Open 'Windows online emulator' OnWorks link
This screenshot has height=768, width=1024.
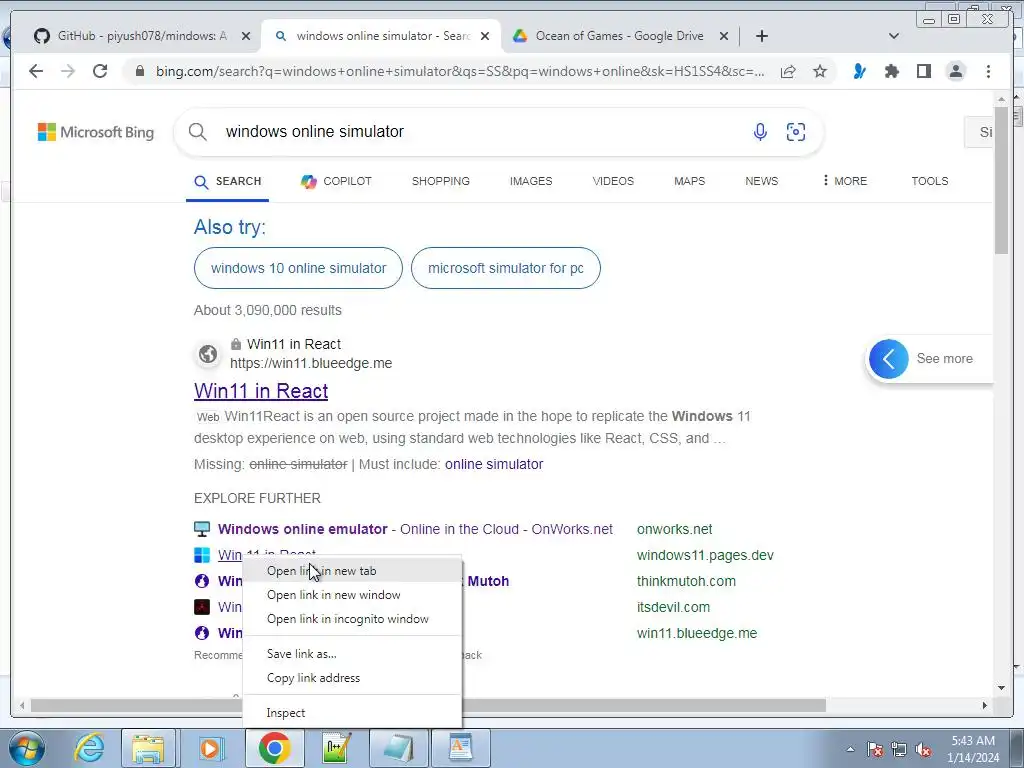(415, 529)
